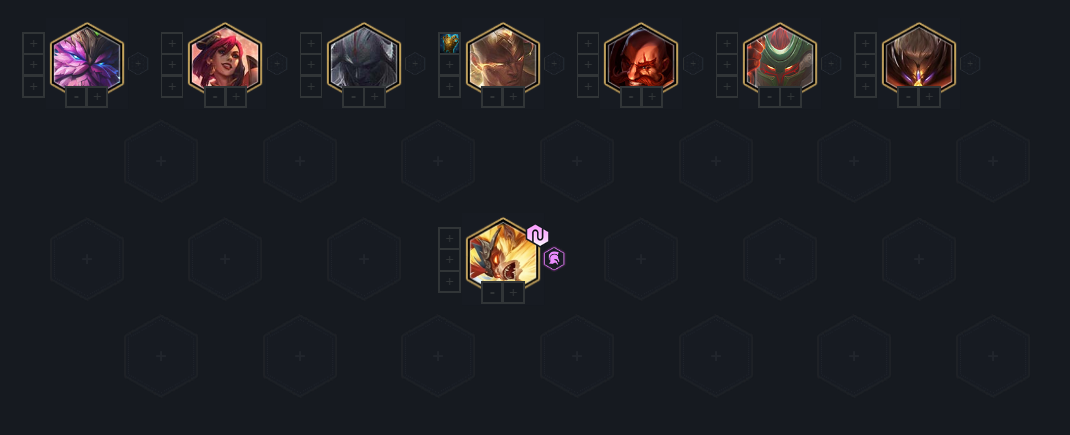
Task: Click empty hex directly right of Gnar
Action: pyautogui.click(x=641, y=259)
